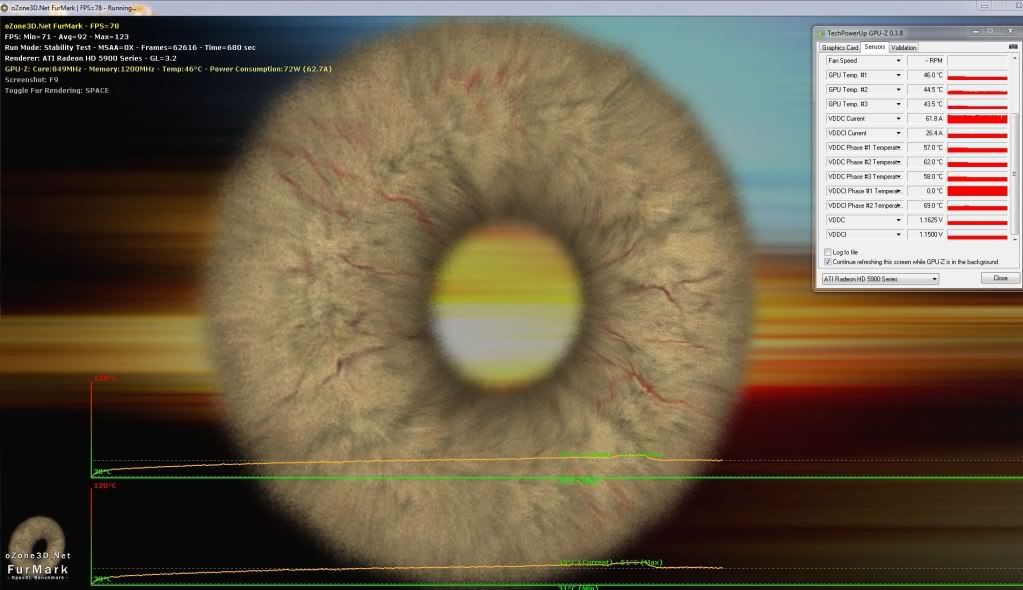Select the Sensors tab
This screenshot has height=590, width=1023.
click(x=874, y=47)
